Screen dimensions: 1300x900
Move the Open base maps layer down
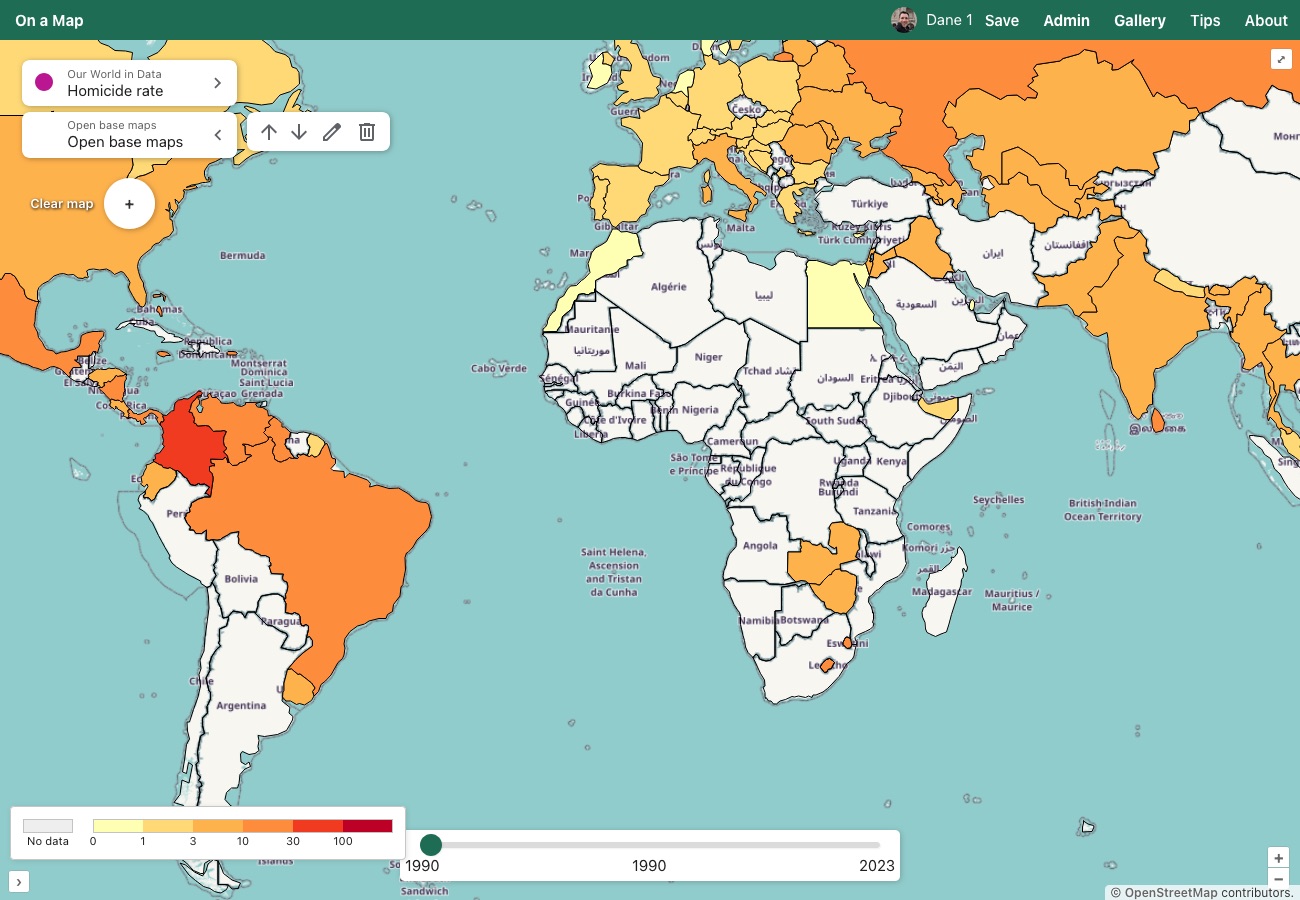[300, 131]
